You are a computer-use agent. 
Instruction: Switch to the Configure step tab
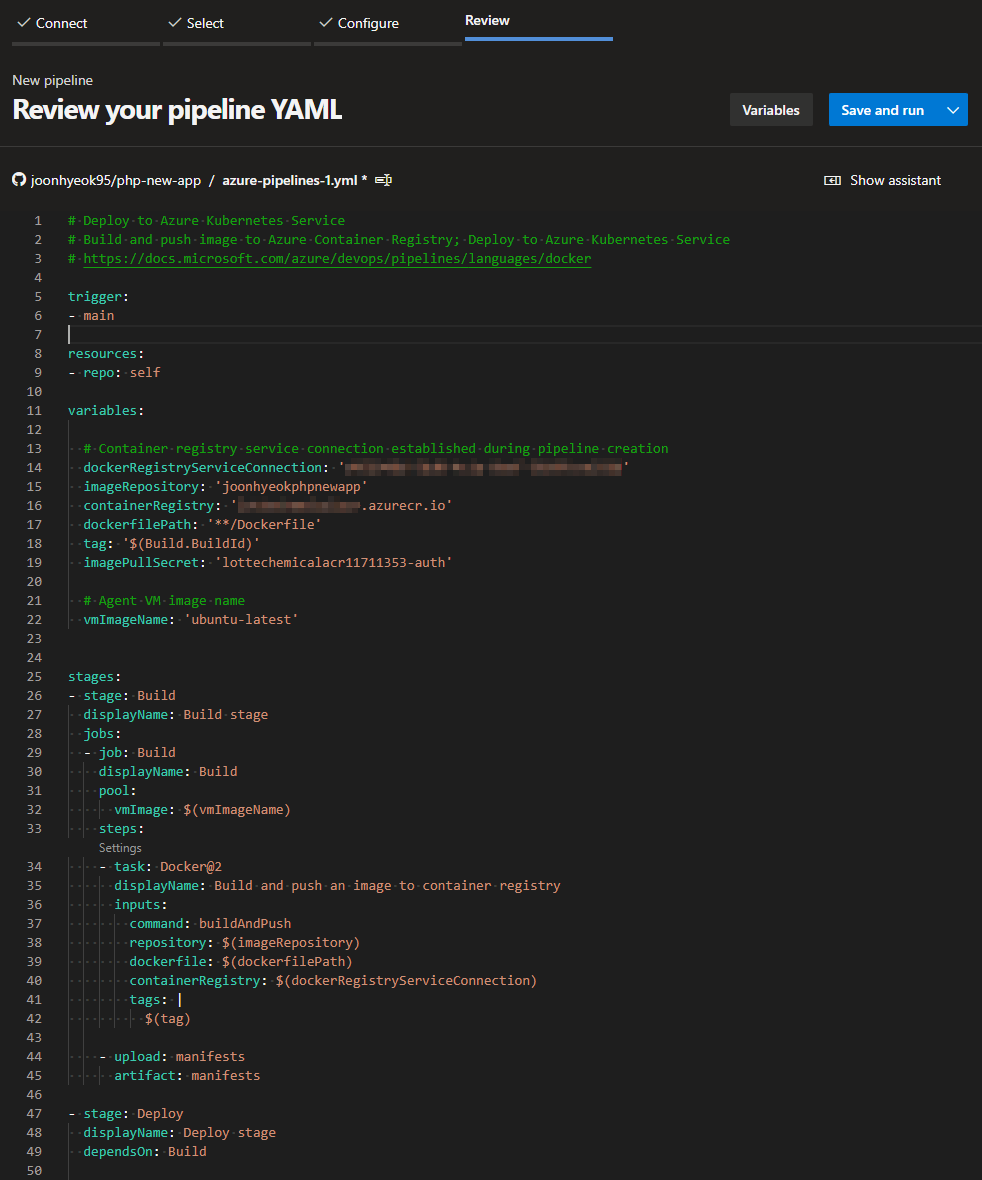(x=388, y=23)
